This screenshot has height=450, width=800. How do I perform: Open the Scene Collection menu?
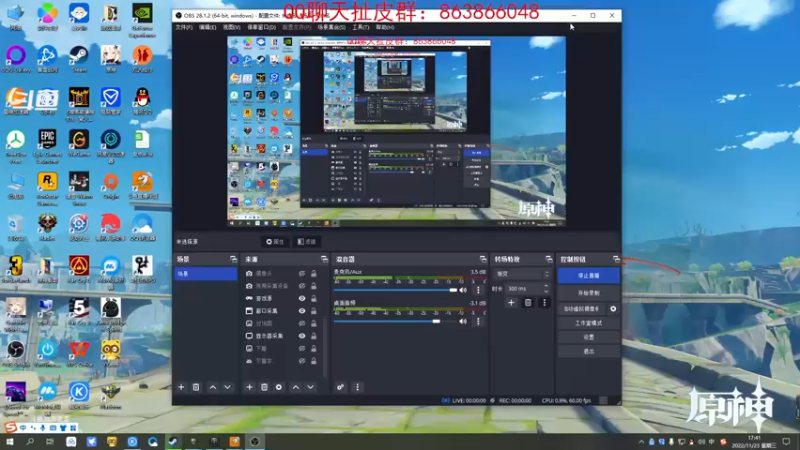click(331, 27)
